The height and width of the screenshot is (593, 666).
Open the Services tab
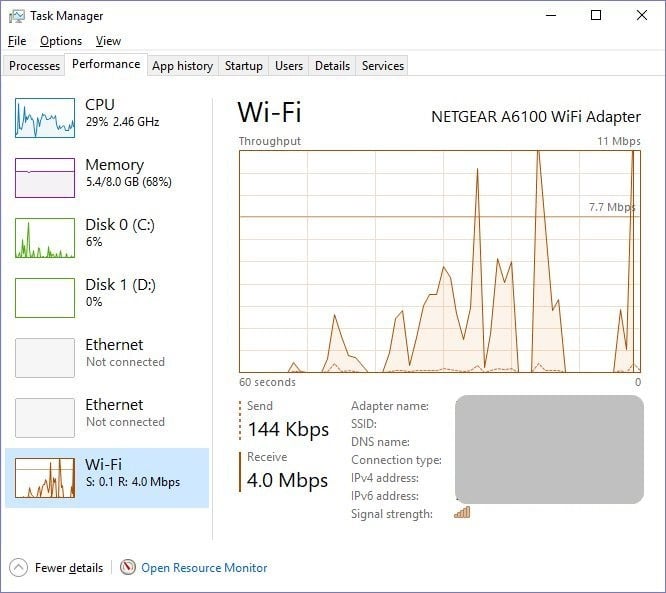[383, 66]
